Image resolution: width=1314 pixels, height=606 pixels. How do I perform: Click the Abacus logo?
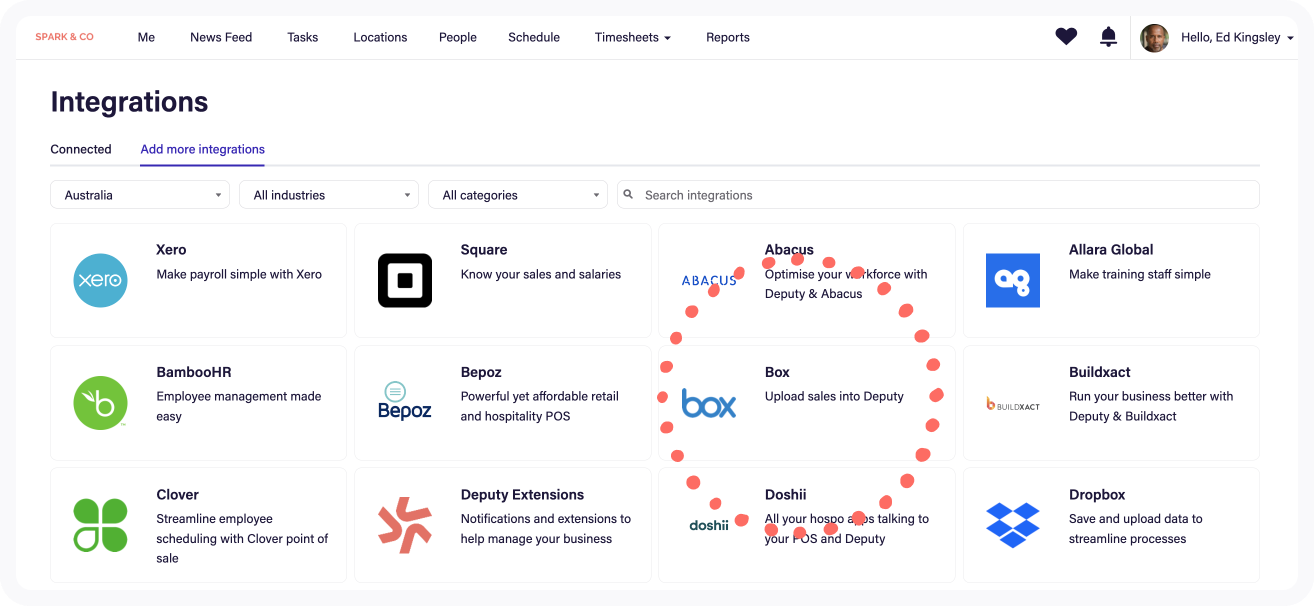point(709,281)
